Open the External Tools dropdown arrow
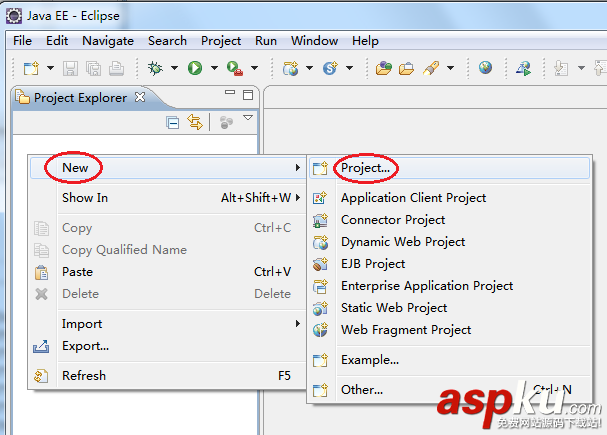This screenshot has width=607, height=435. click(x=254, y=68)
